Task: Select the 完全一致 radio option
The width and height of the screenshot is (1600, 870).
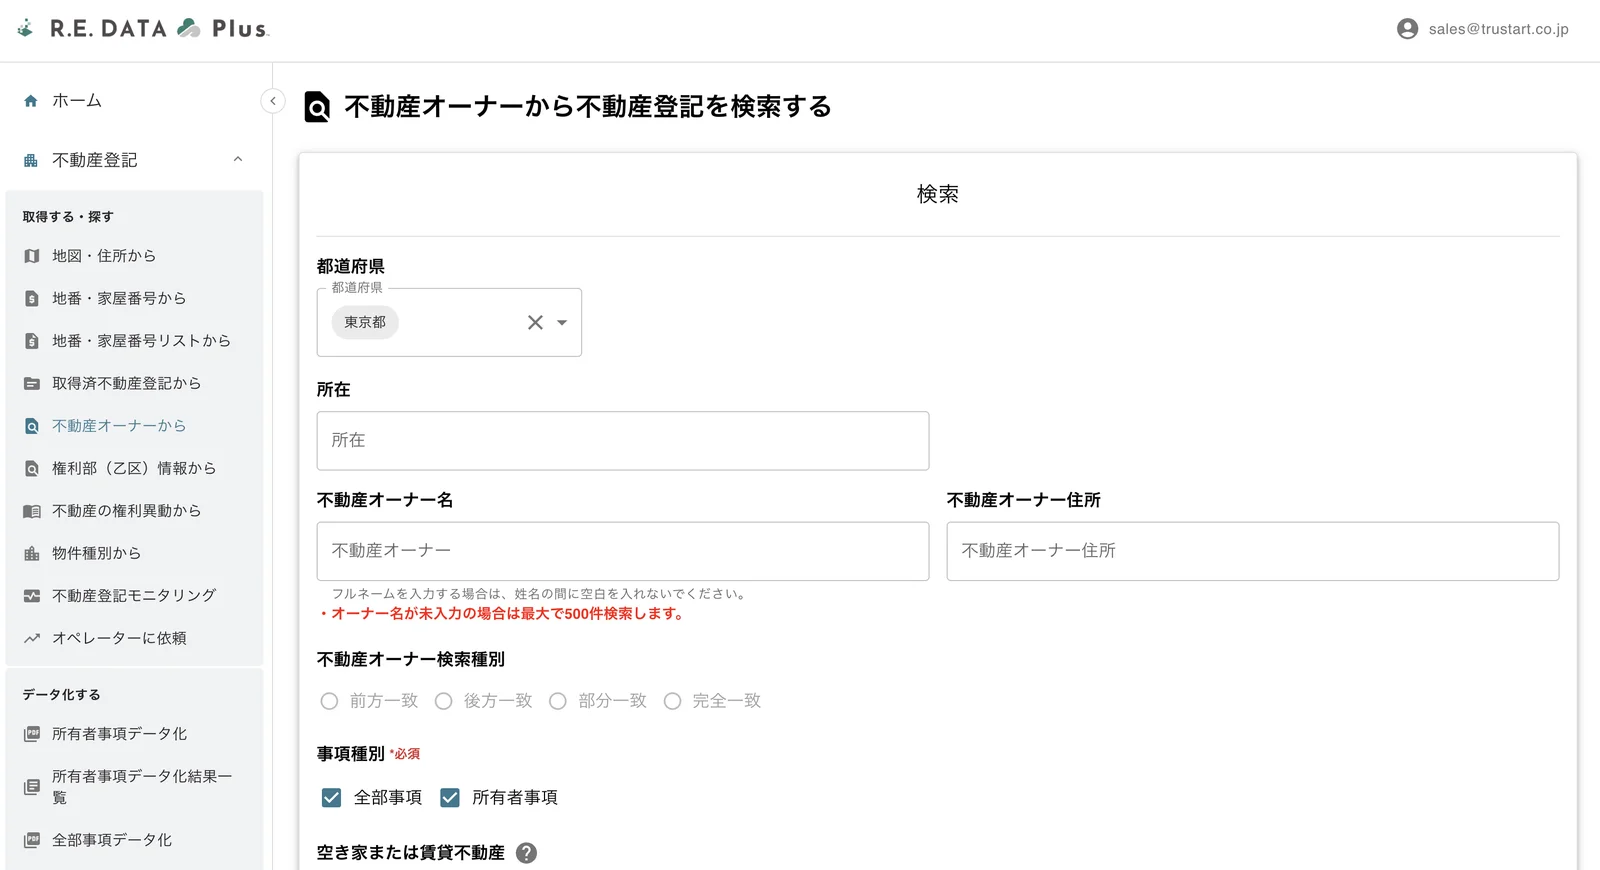Action: coord(673,701)
